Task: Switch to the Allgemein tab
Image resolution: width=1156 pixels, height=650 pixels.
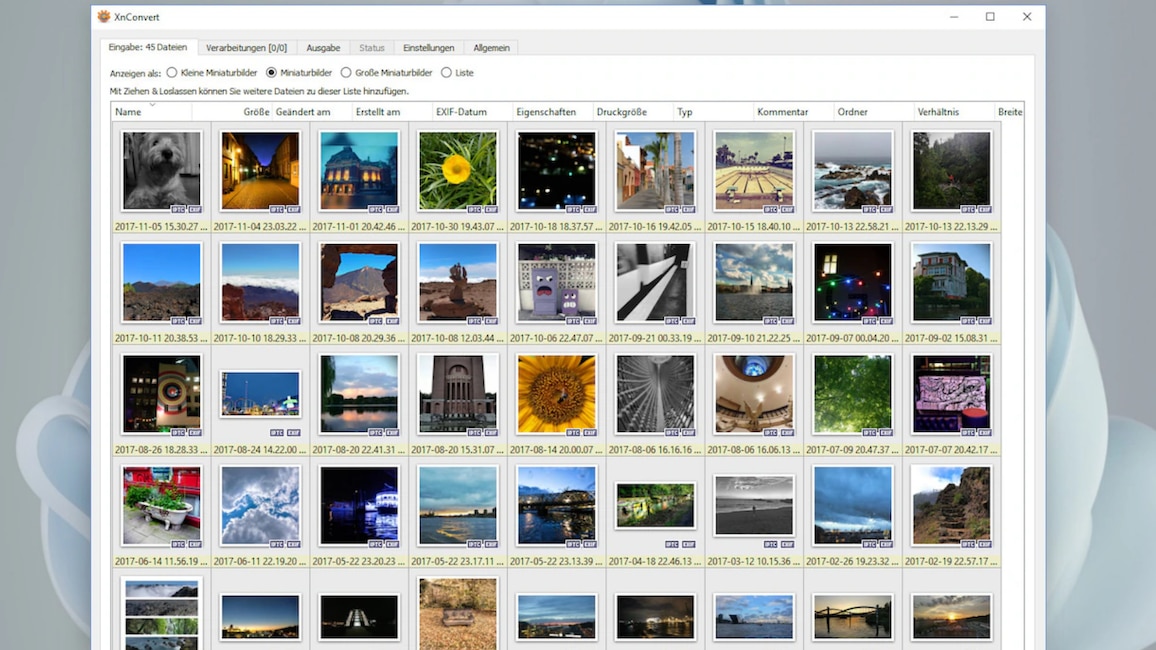Action: tap(491, 48)
